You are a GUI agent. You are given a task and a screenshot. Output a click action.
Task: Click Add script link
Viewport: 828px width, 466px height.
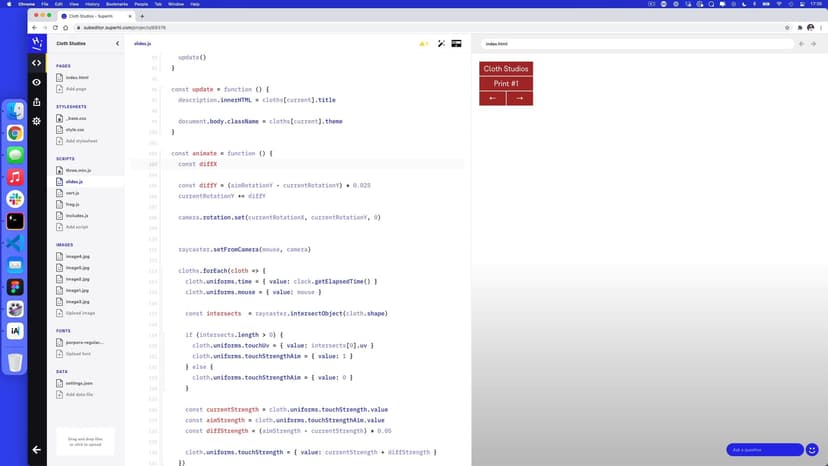76,227
